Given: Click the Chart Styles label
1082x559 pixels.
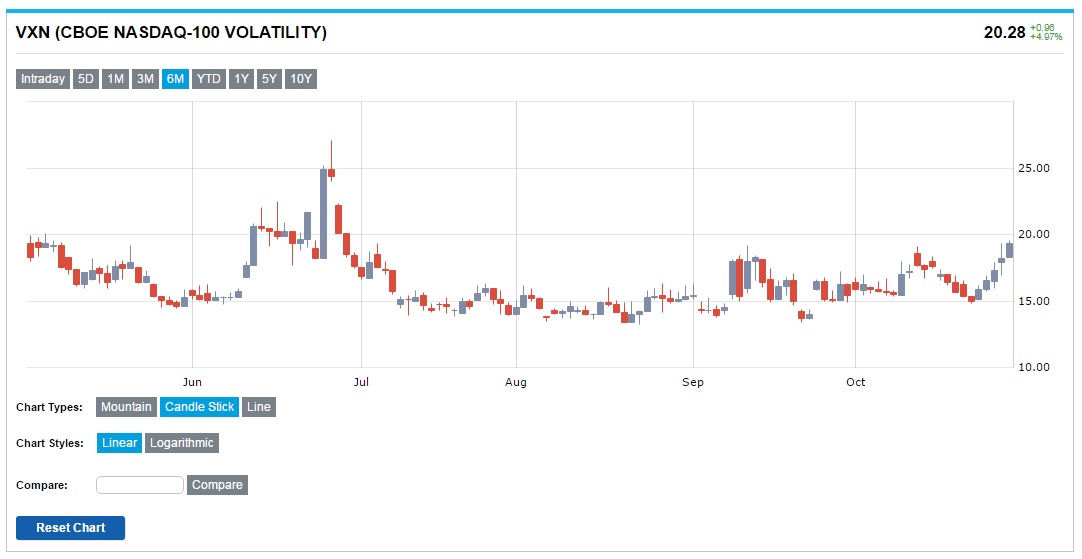Looking at the screenshot, I should tap(50, 443).
